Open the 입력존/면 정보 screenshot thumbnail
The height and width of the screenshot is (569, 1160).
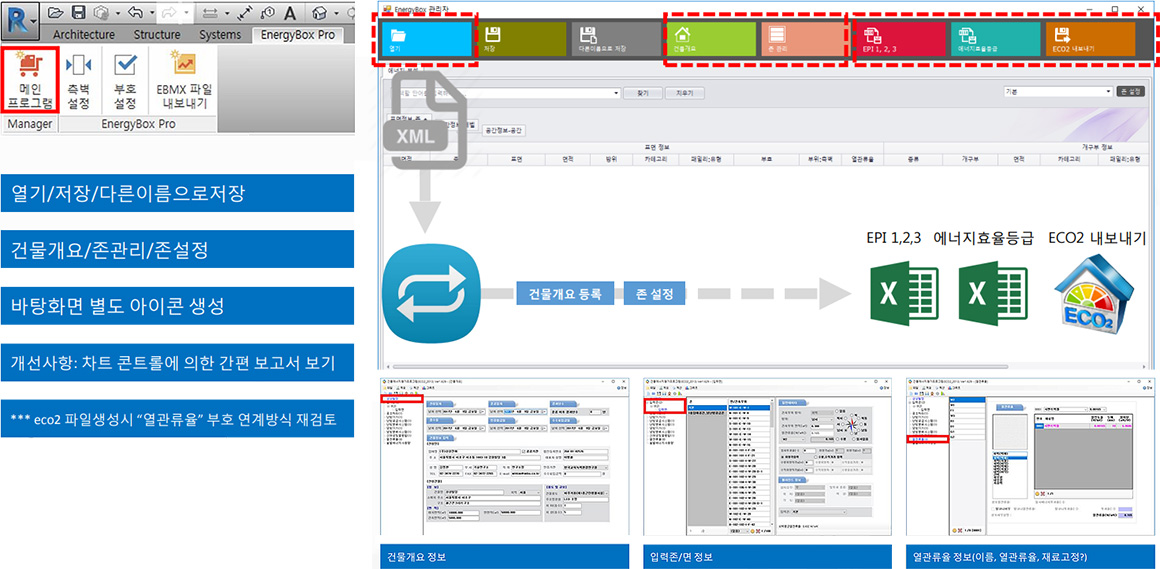(x=768, y=456)
